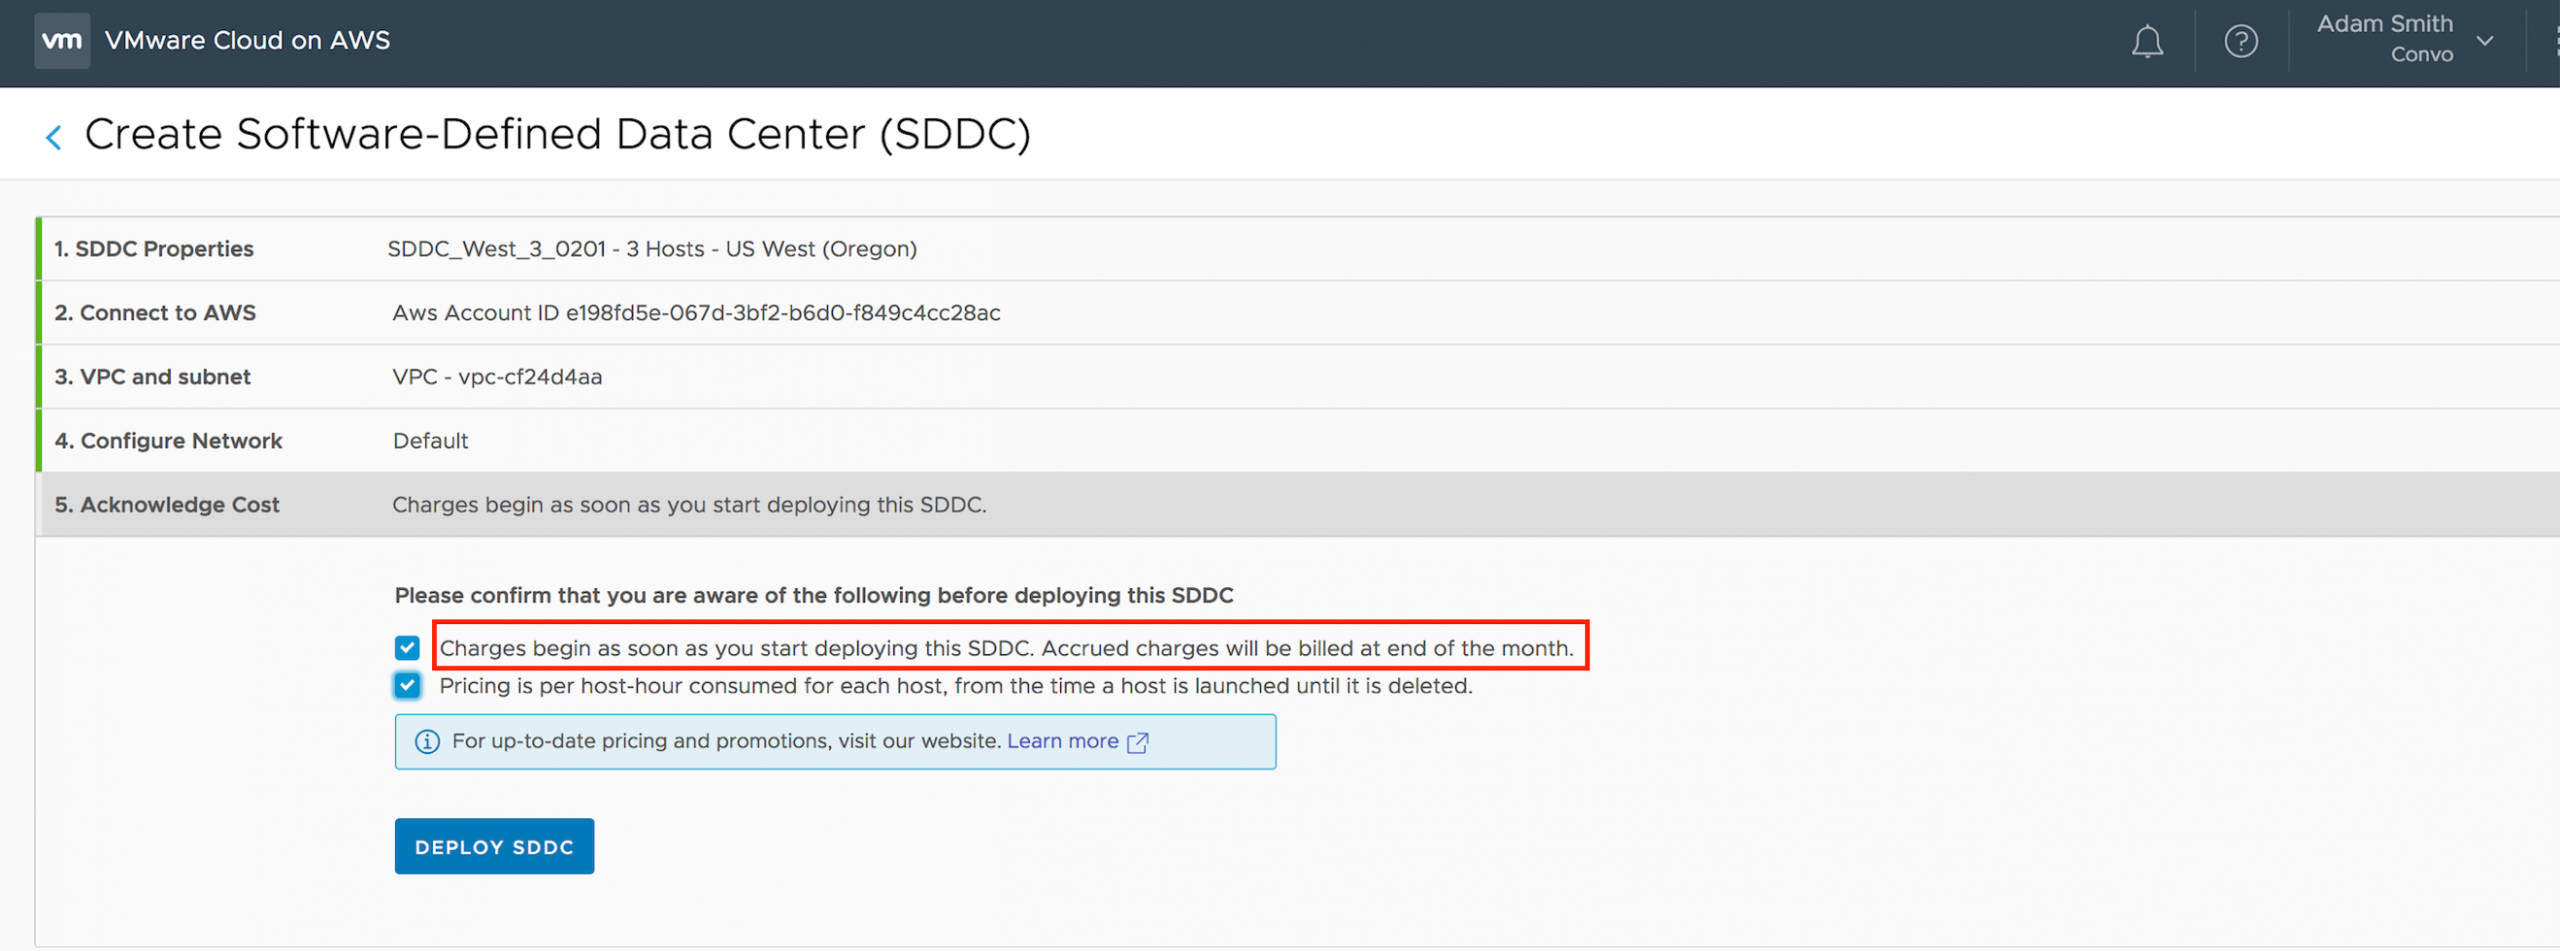
Task: Click the external link icon beside Learn more
Action: tap(1138, 742)
